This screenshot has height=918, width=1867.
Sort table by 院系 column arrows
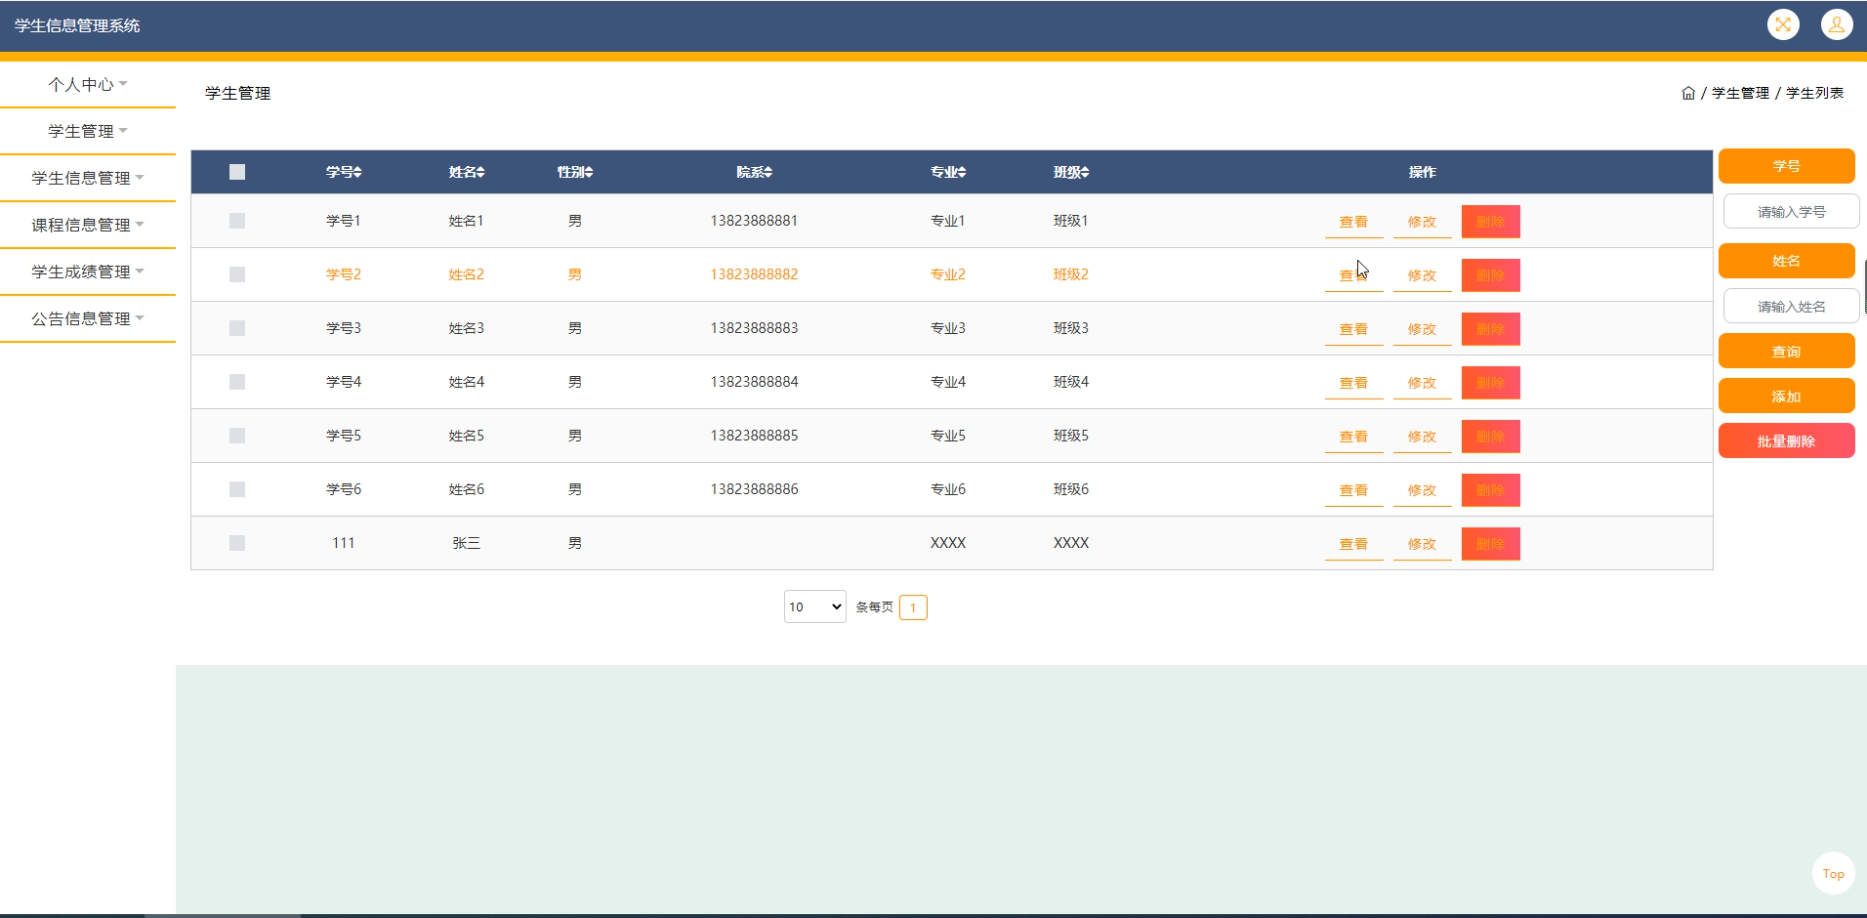point(767,172)
